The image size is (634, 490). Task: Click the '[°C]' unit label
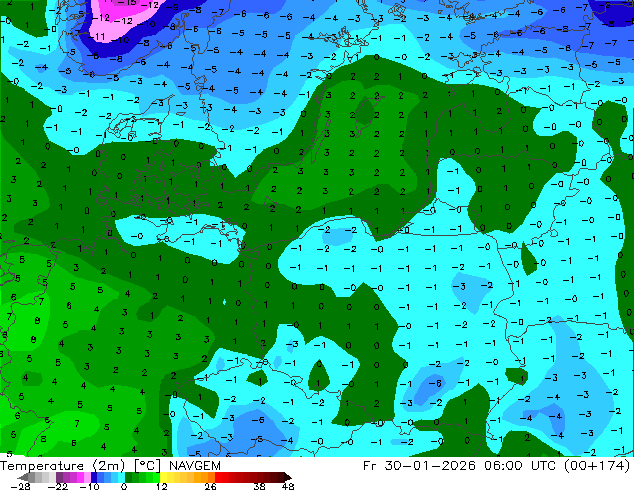coord(147,466)
